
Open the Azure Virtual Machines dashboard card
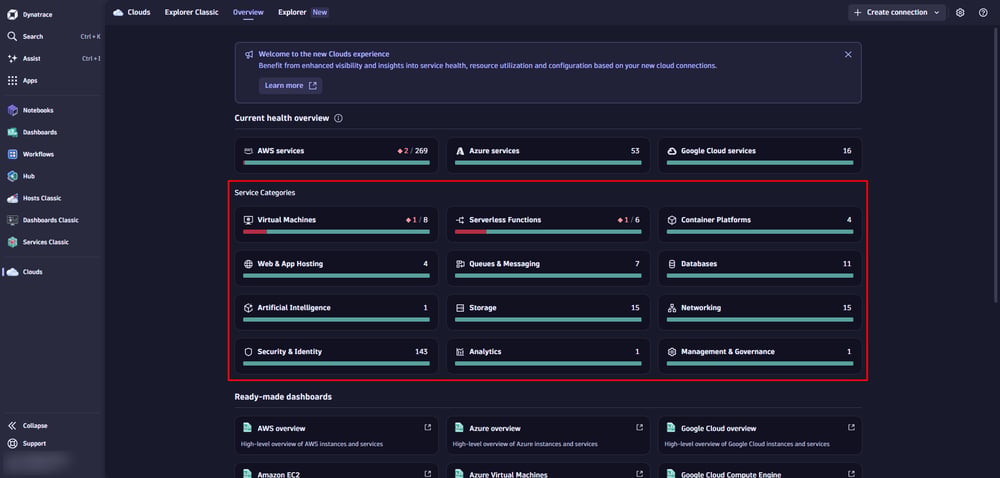(x=548, y=471)
